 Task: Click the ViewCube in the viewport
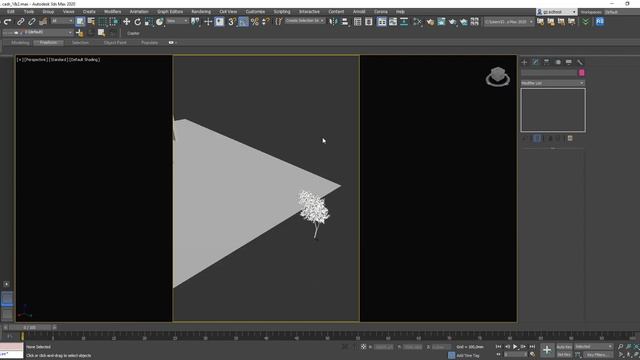[x=498, y=76]
